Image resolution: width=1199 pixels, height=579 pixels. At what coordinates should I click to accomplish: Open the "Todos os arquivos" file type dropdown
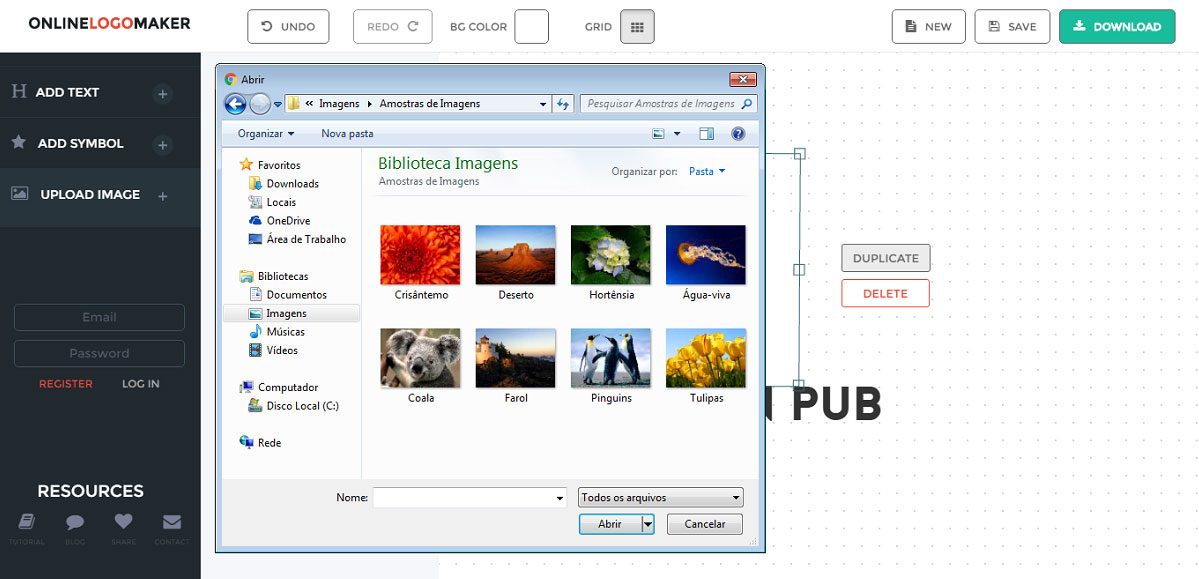(660, 497)
